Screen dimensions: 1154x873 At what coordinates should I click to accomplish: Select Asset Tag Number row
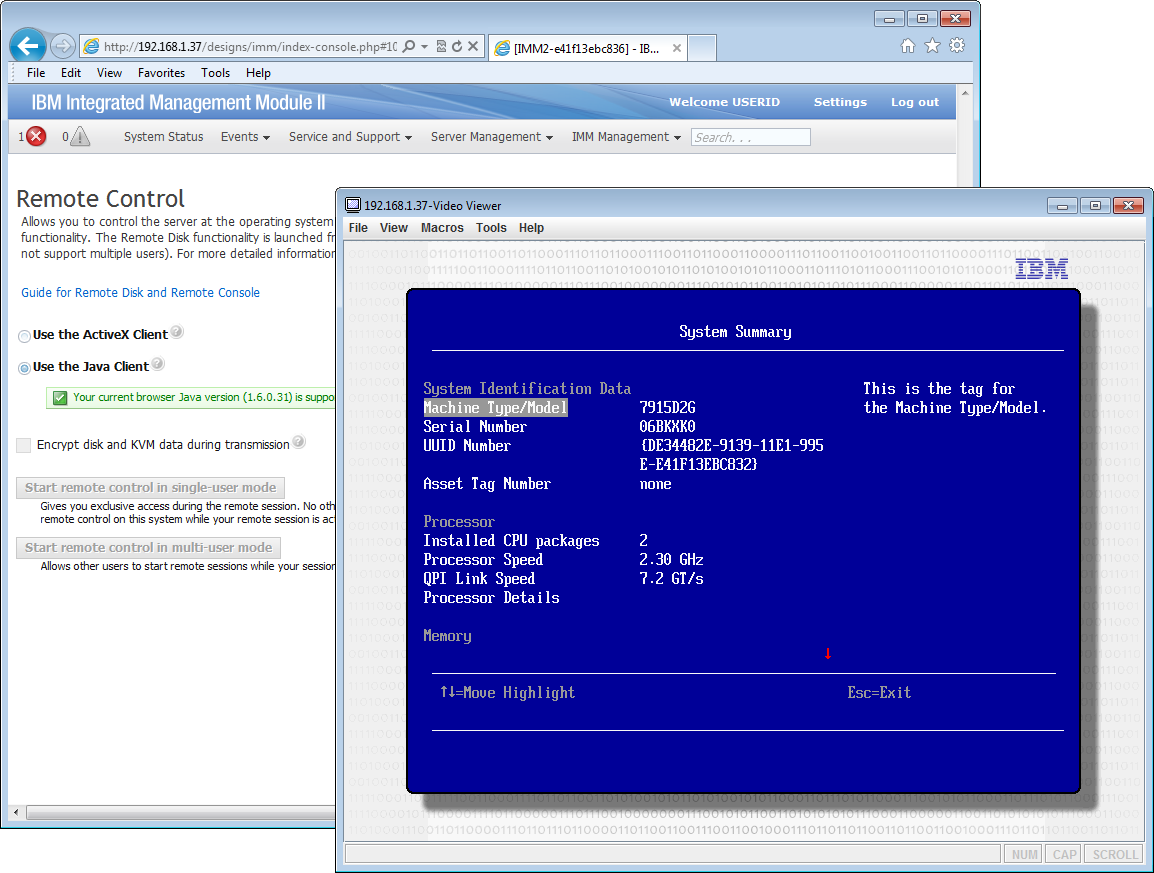(486, 484)
